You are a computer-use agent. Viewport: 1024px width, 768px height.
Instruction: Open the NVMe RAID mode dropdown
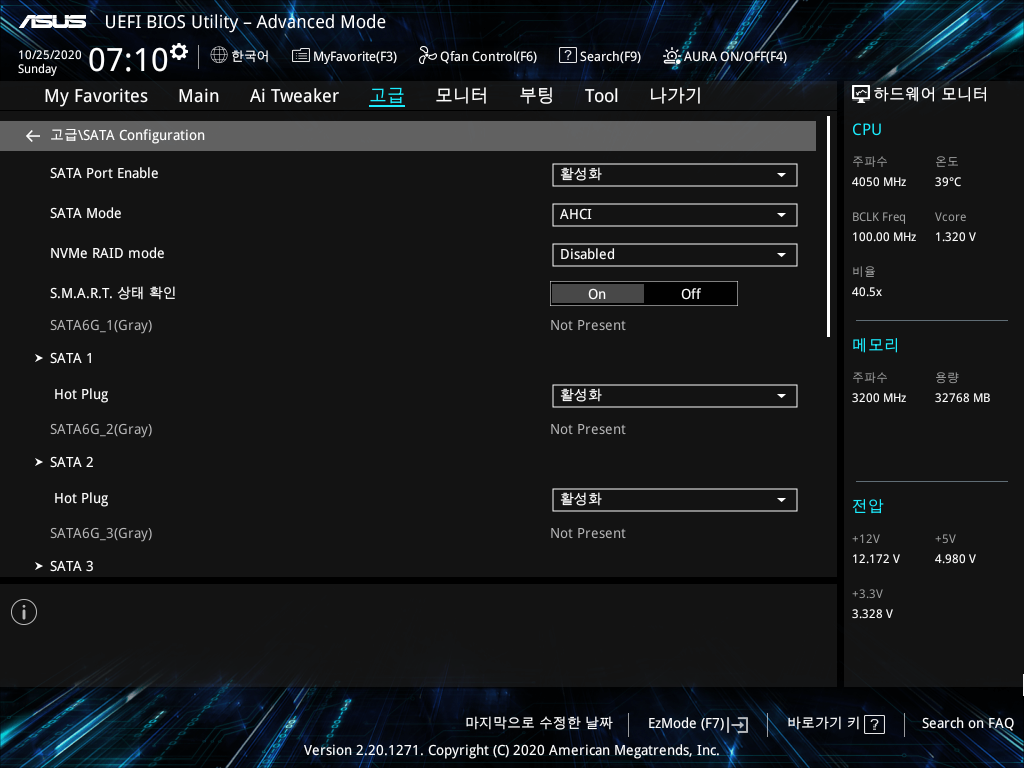click(675, 255)
